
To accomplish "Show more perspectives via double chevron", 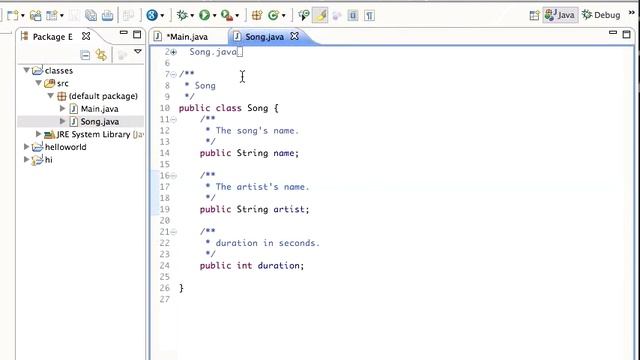I will pos(632,13).
